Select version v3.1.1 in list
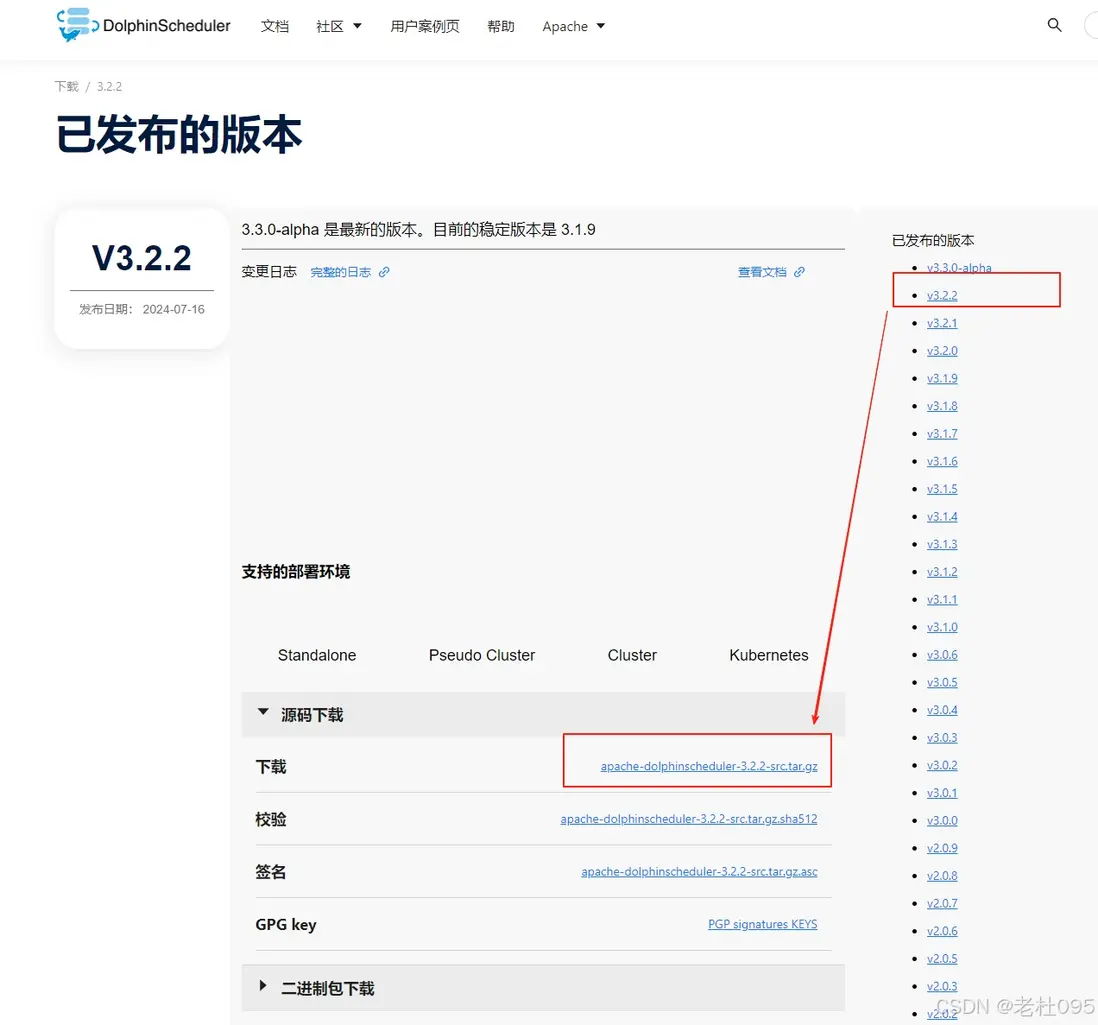The height and width of the screenshot is (1025, 1098). [942, 599]
